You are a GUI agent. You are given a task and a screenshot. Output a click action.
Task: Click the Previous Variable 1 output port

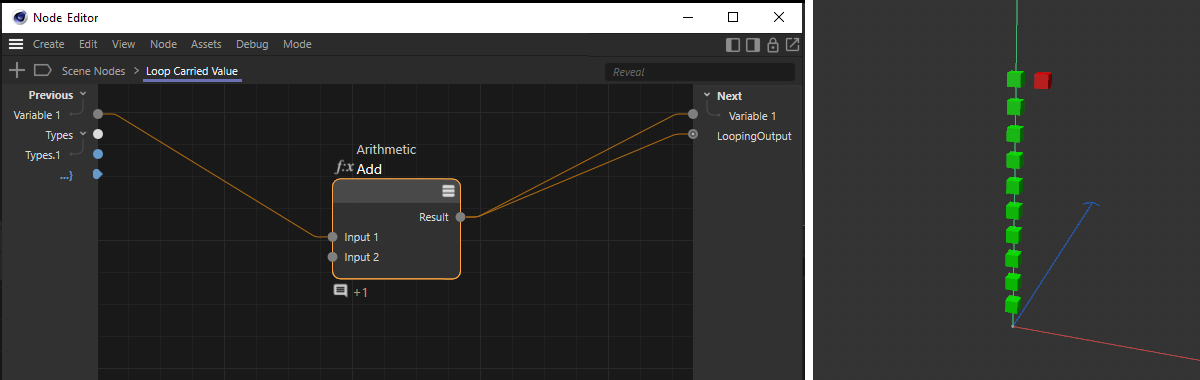pyautogui.click(x=97, y=114)
